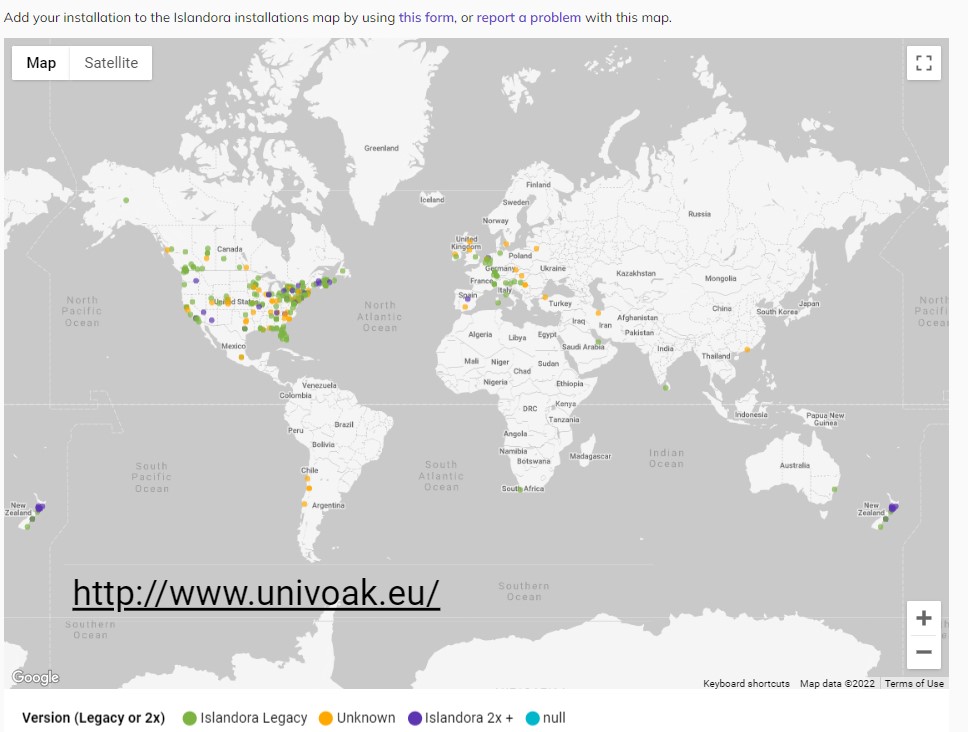Click the 'Venezuela' map label

point(319,385)
